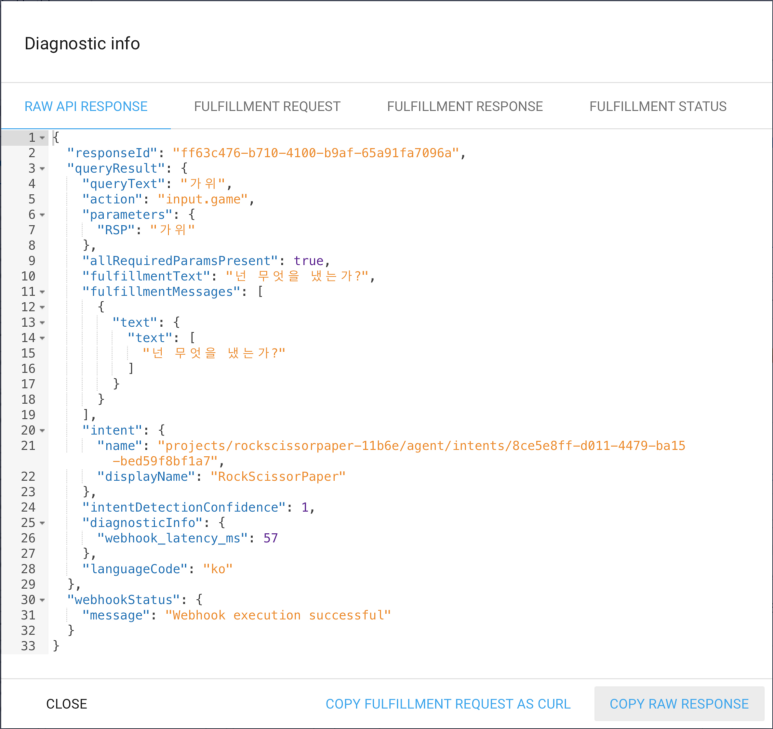Click the RockScissorPaper displayName value
773x729 pixels.
click(270, 476)
